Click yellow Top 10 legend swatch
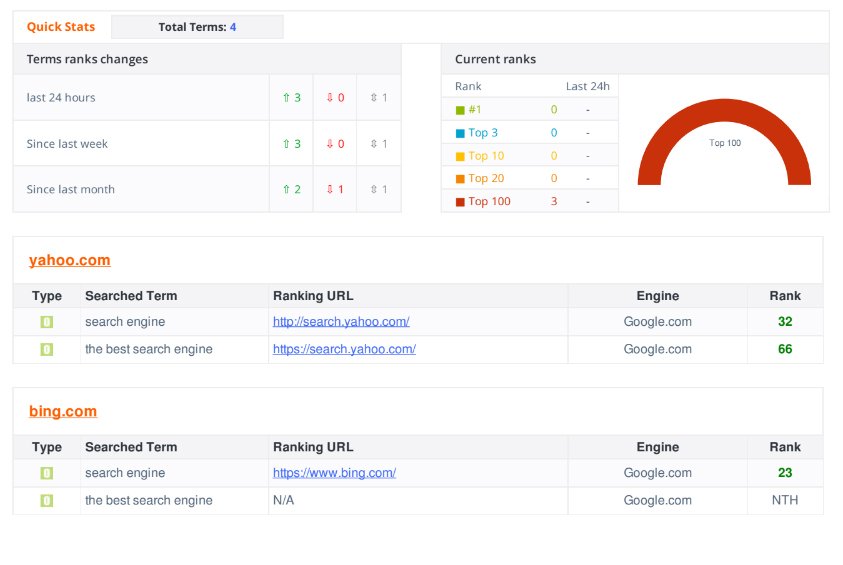The height and width of the screenshot is (565, 843). point(460,156)
